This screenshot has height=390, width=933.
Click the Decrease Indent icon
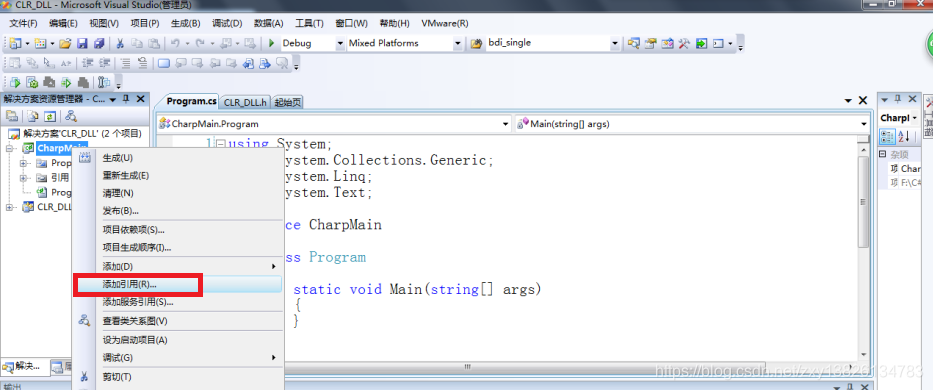point(87,63)
